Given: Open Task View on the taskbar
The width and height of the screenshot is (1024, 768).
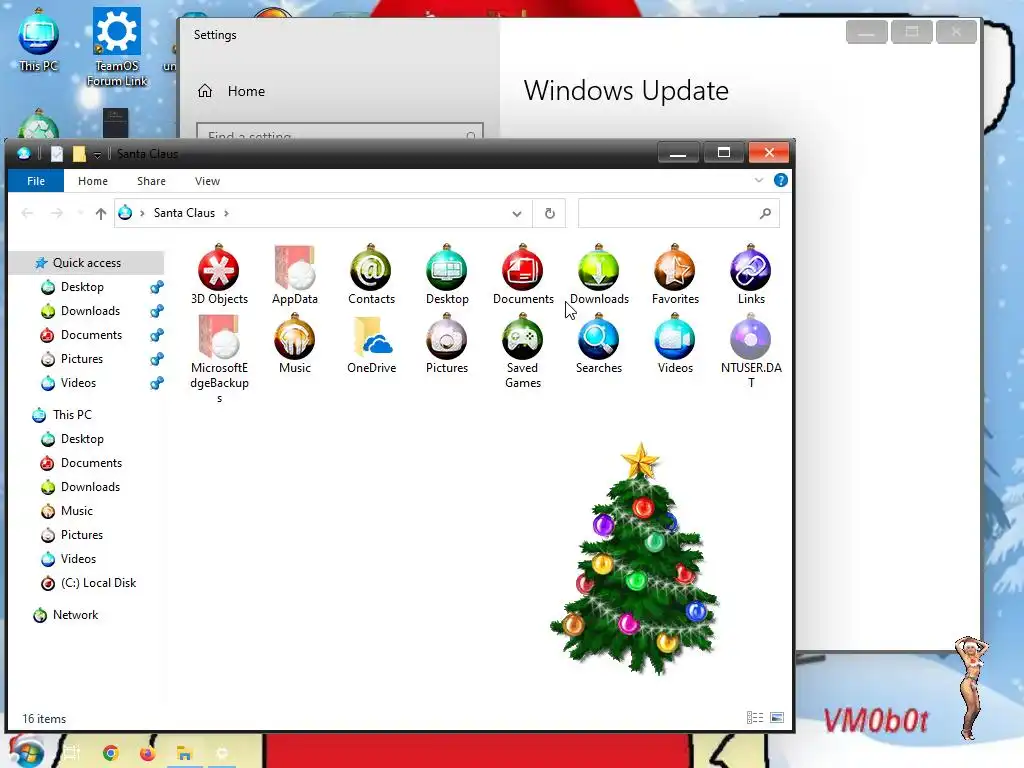Looking at the screenshot, I should tap(72, 753).
